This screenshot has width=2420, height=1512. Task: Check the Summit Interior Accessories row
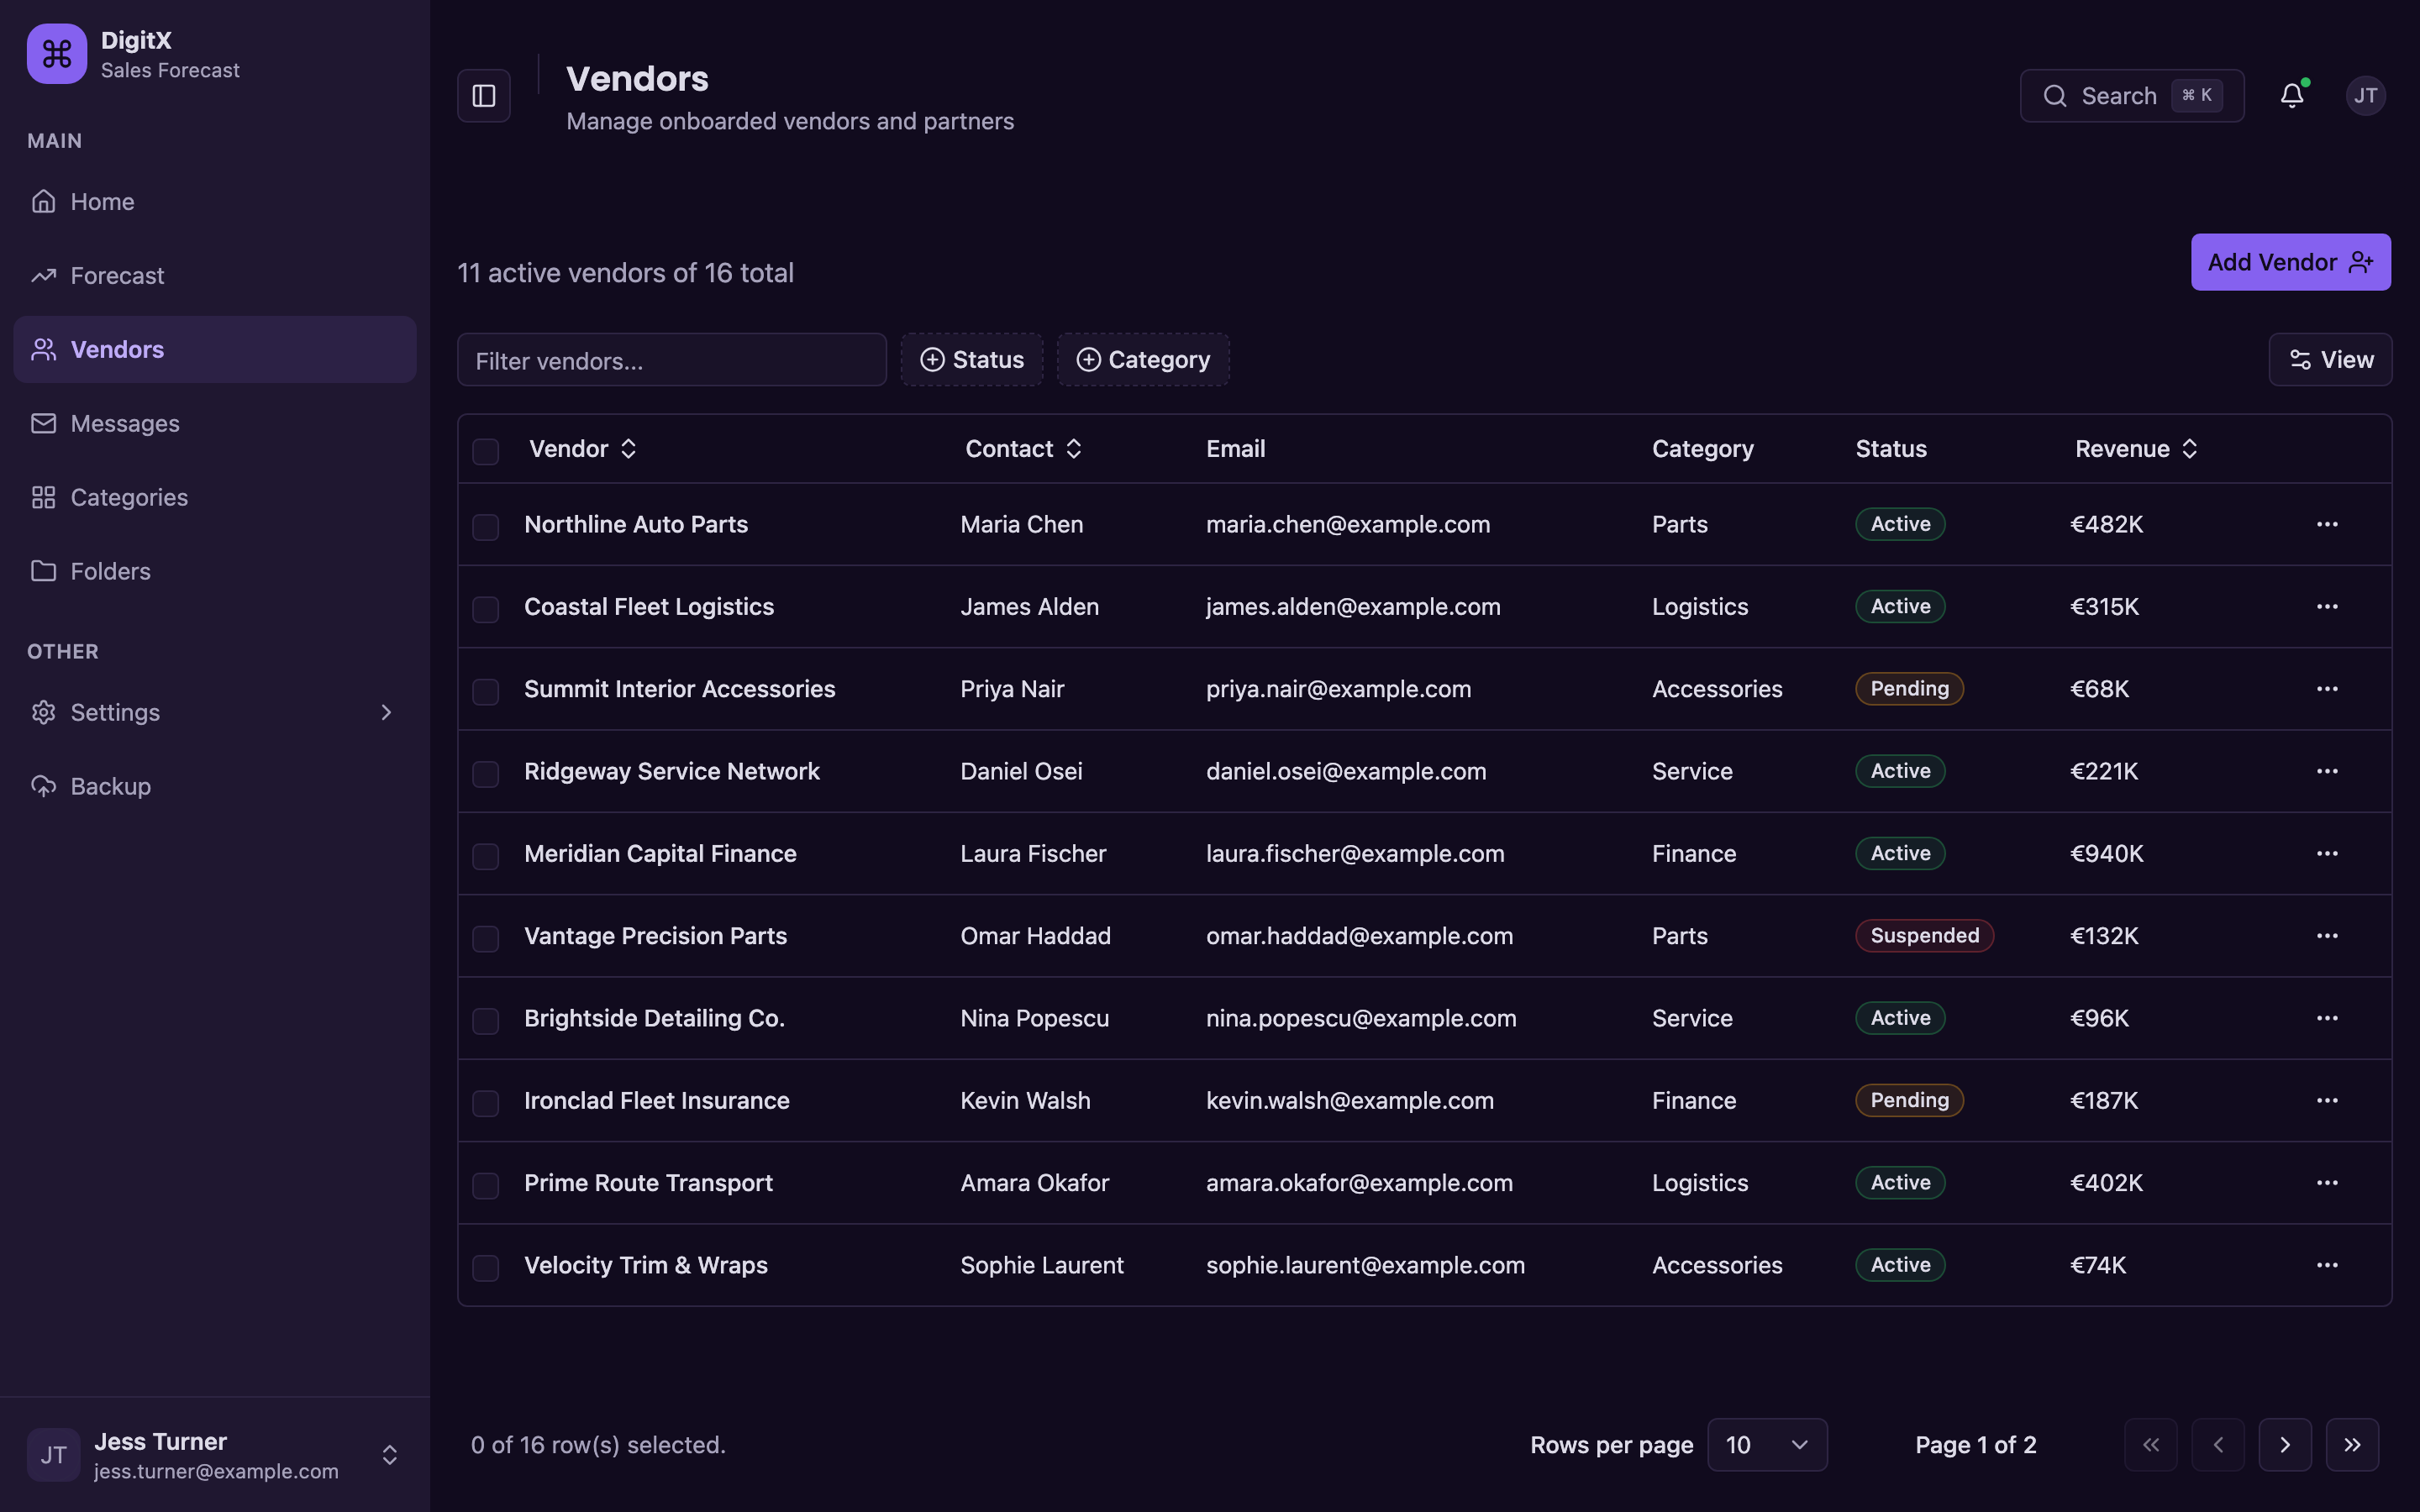point(485,692)
